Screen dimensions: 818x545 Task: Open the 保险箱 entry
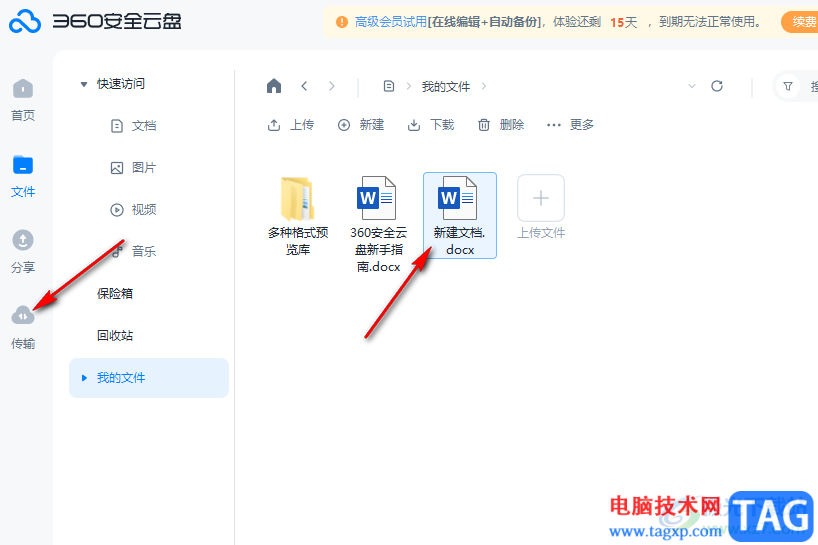pyautogui.click(x=115, y=294)
